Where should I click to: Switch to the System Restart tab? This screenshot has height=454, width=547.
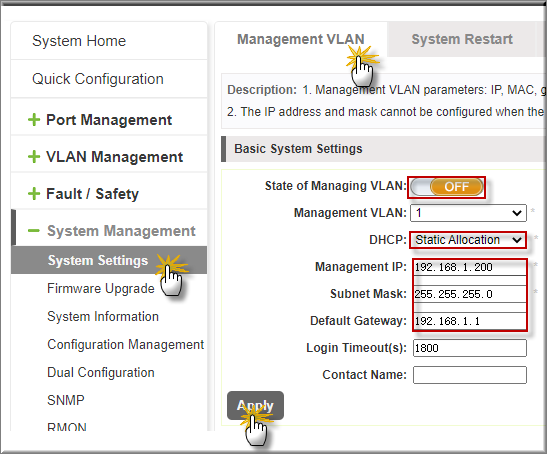(462, 39)
